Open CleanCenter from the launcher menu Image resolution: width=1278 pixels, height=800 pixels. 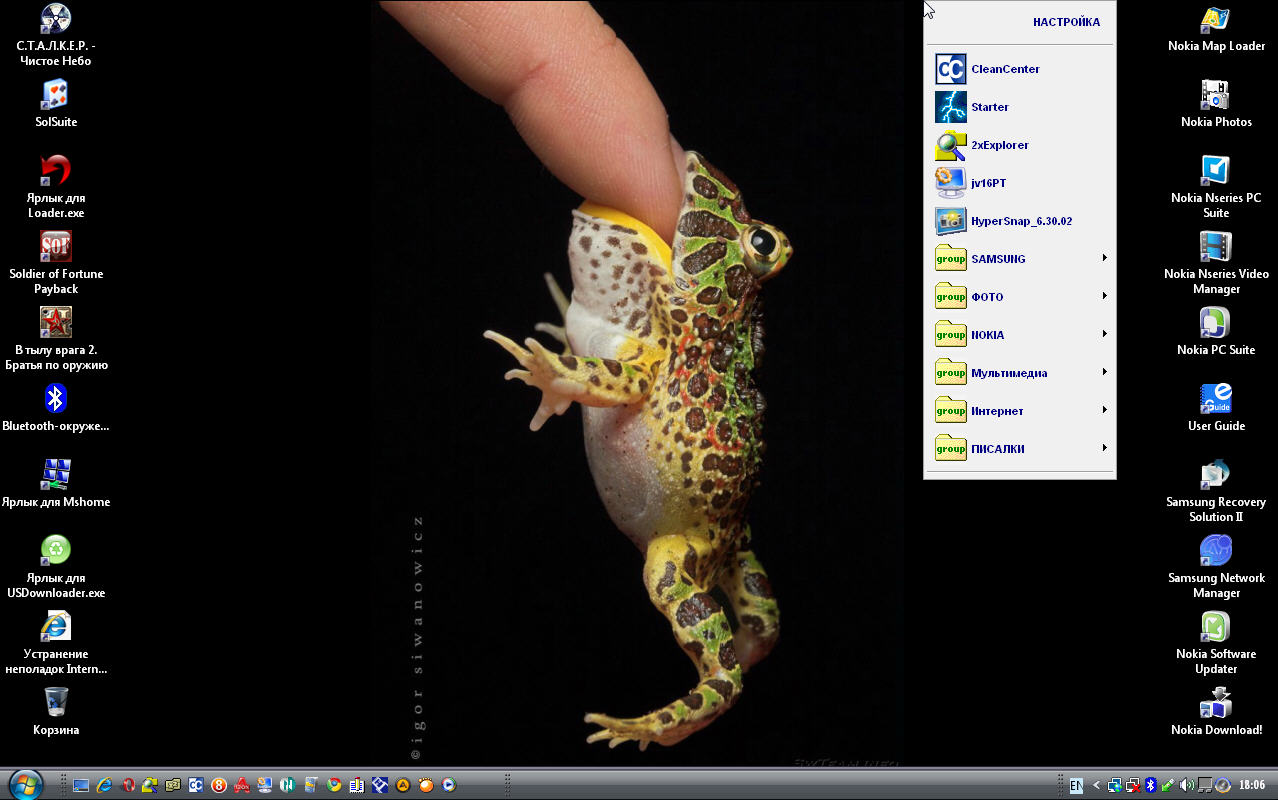(1004, 69)
